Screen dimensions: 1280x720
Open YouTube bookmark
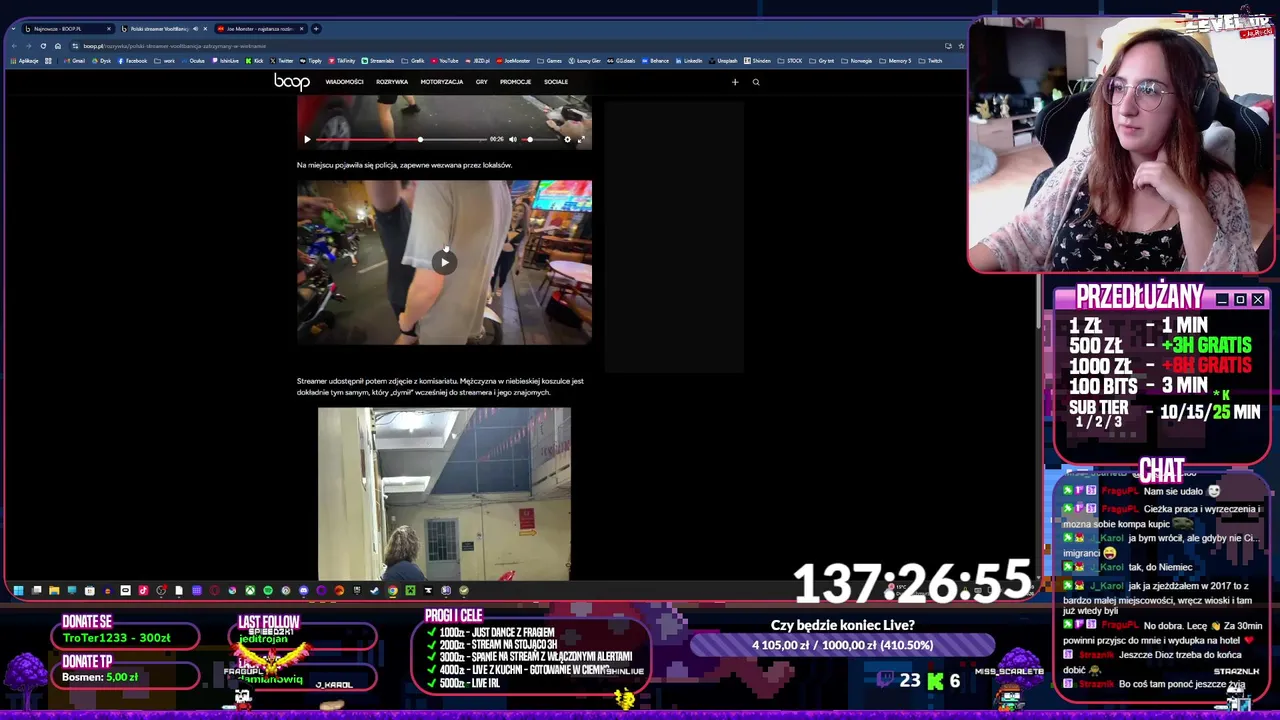(x=445, y=61)
